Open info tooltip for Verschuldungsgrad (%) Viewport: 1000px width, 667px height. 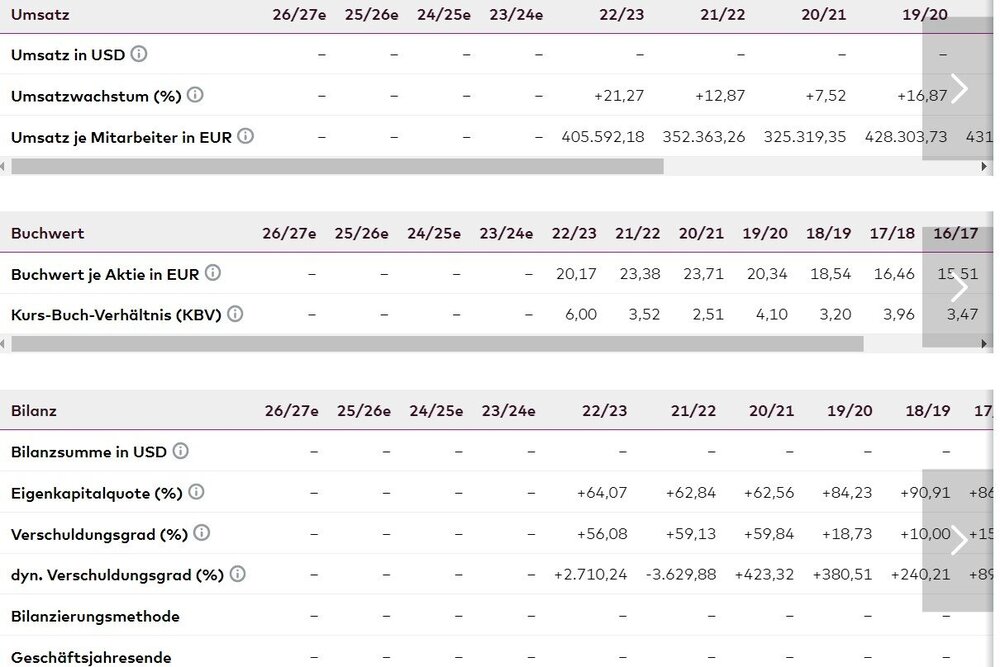tap(201, 533)
